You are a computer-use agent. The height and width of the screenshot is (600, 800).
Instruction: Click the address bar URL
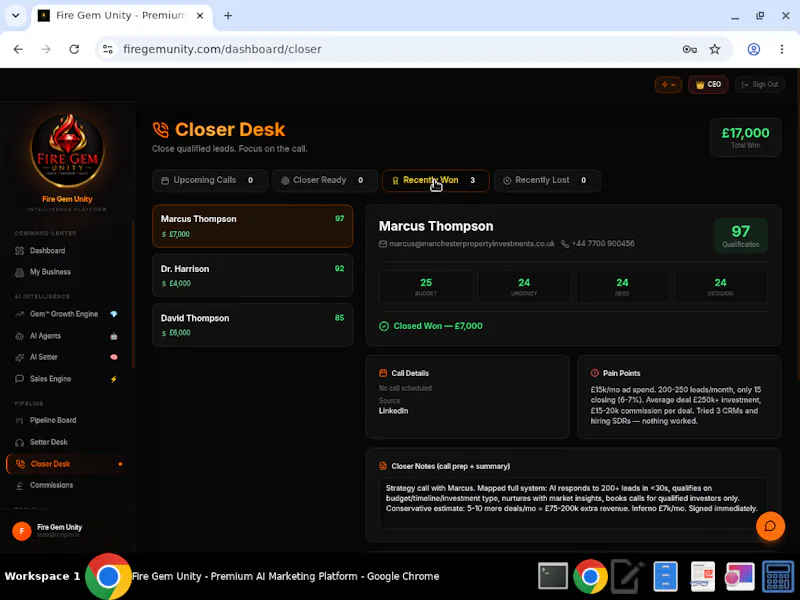tap(222, 49)
